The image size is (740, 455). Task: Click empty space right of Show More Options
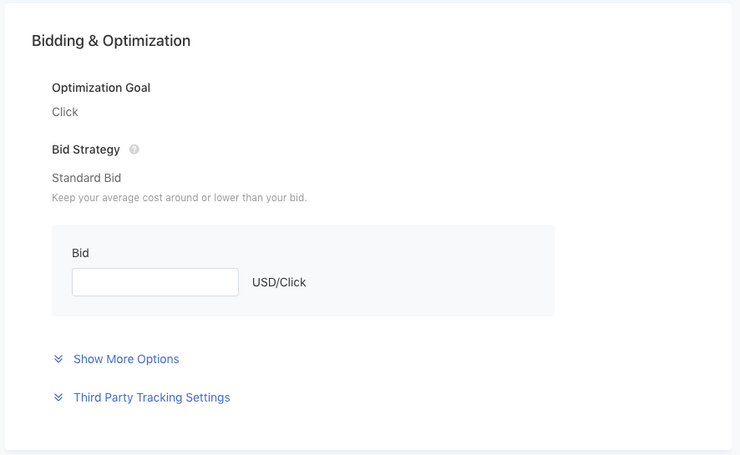pos(425,359)
